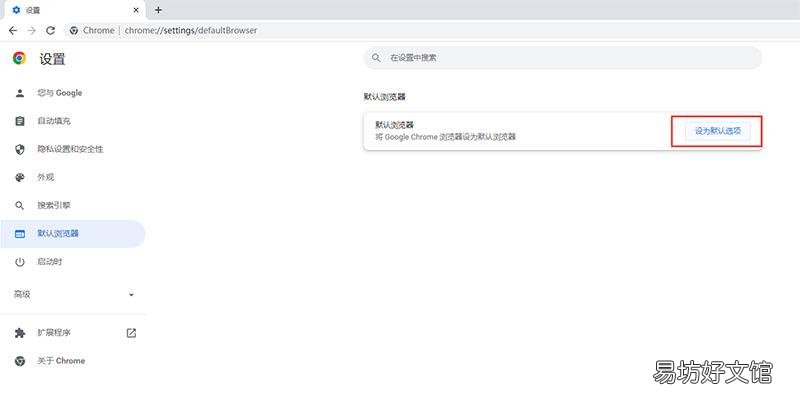Click the shield icon for 隐私设置和安全性
The height and width of the screenshot is (404, 800).
[20, 149]
